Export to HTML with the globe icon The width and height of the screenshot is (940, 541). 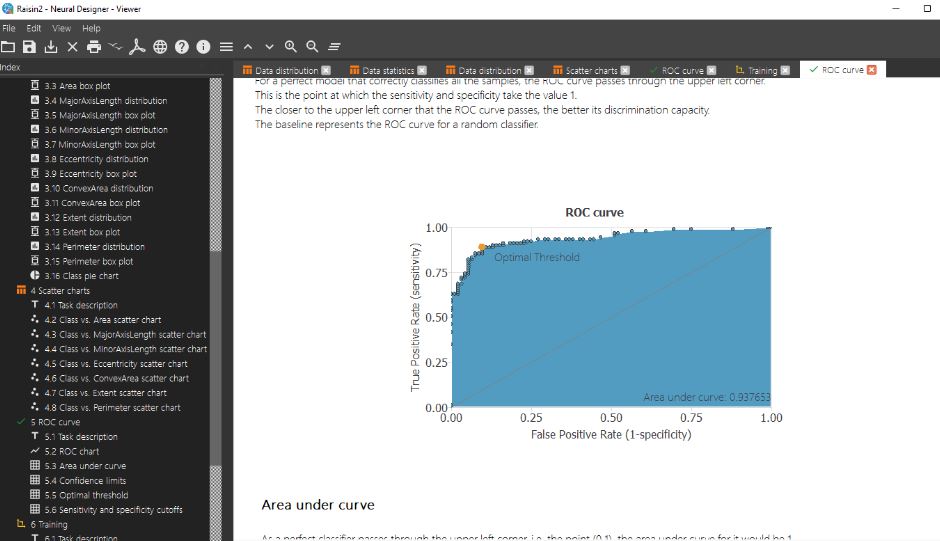pyautogui.click(x=160, y=46)
